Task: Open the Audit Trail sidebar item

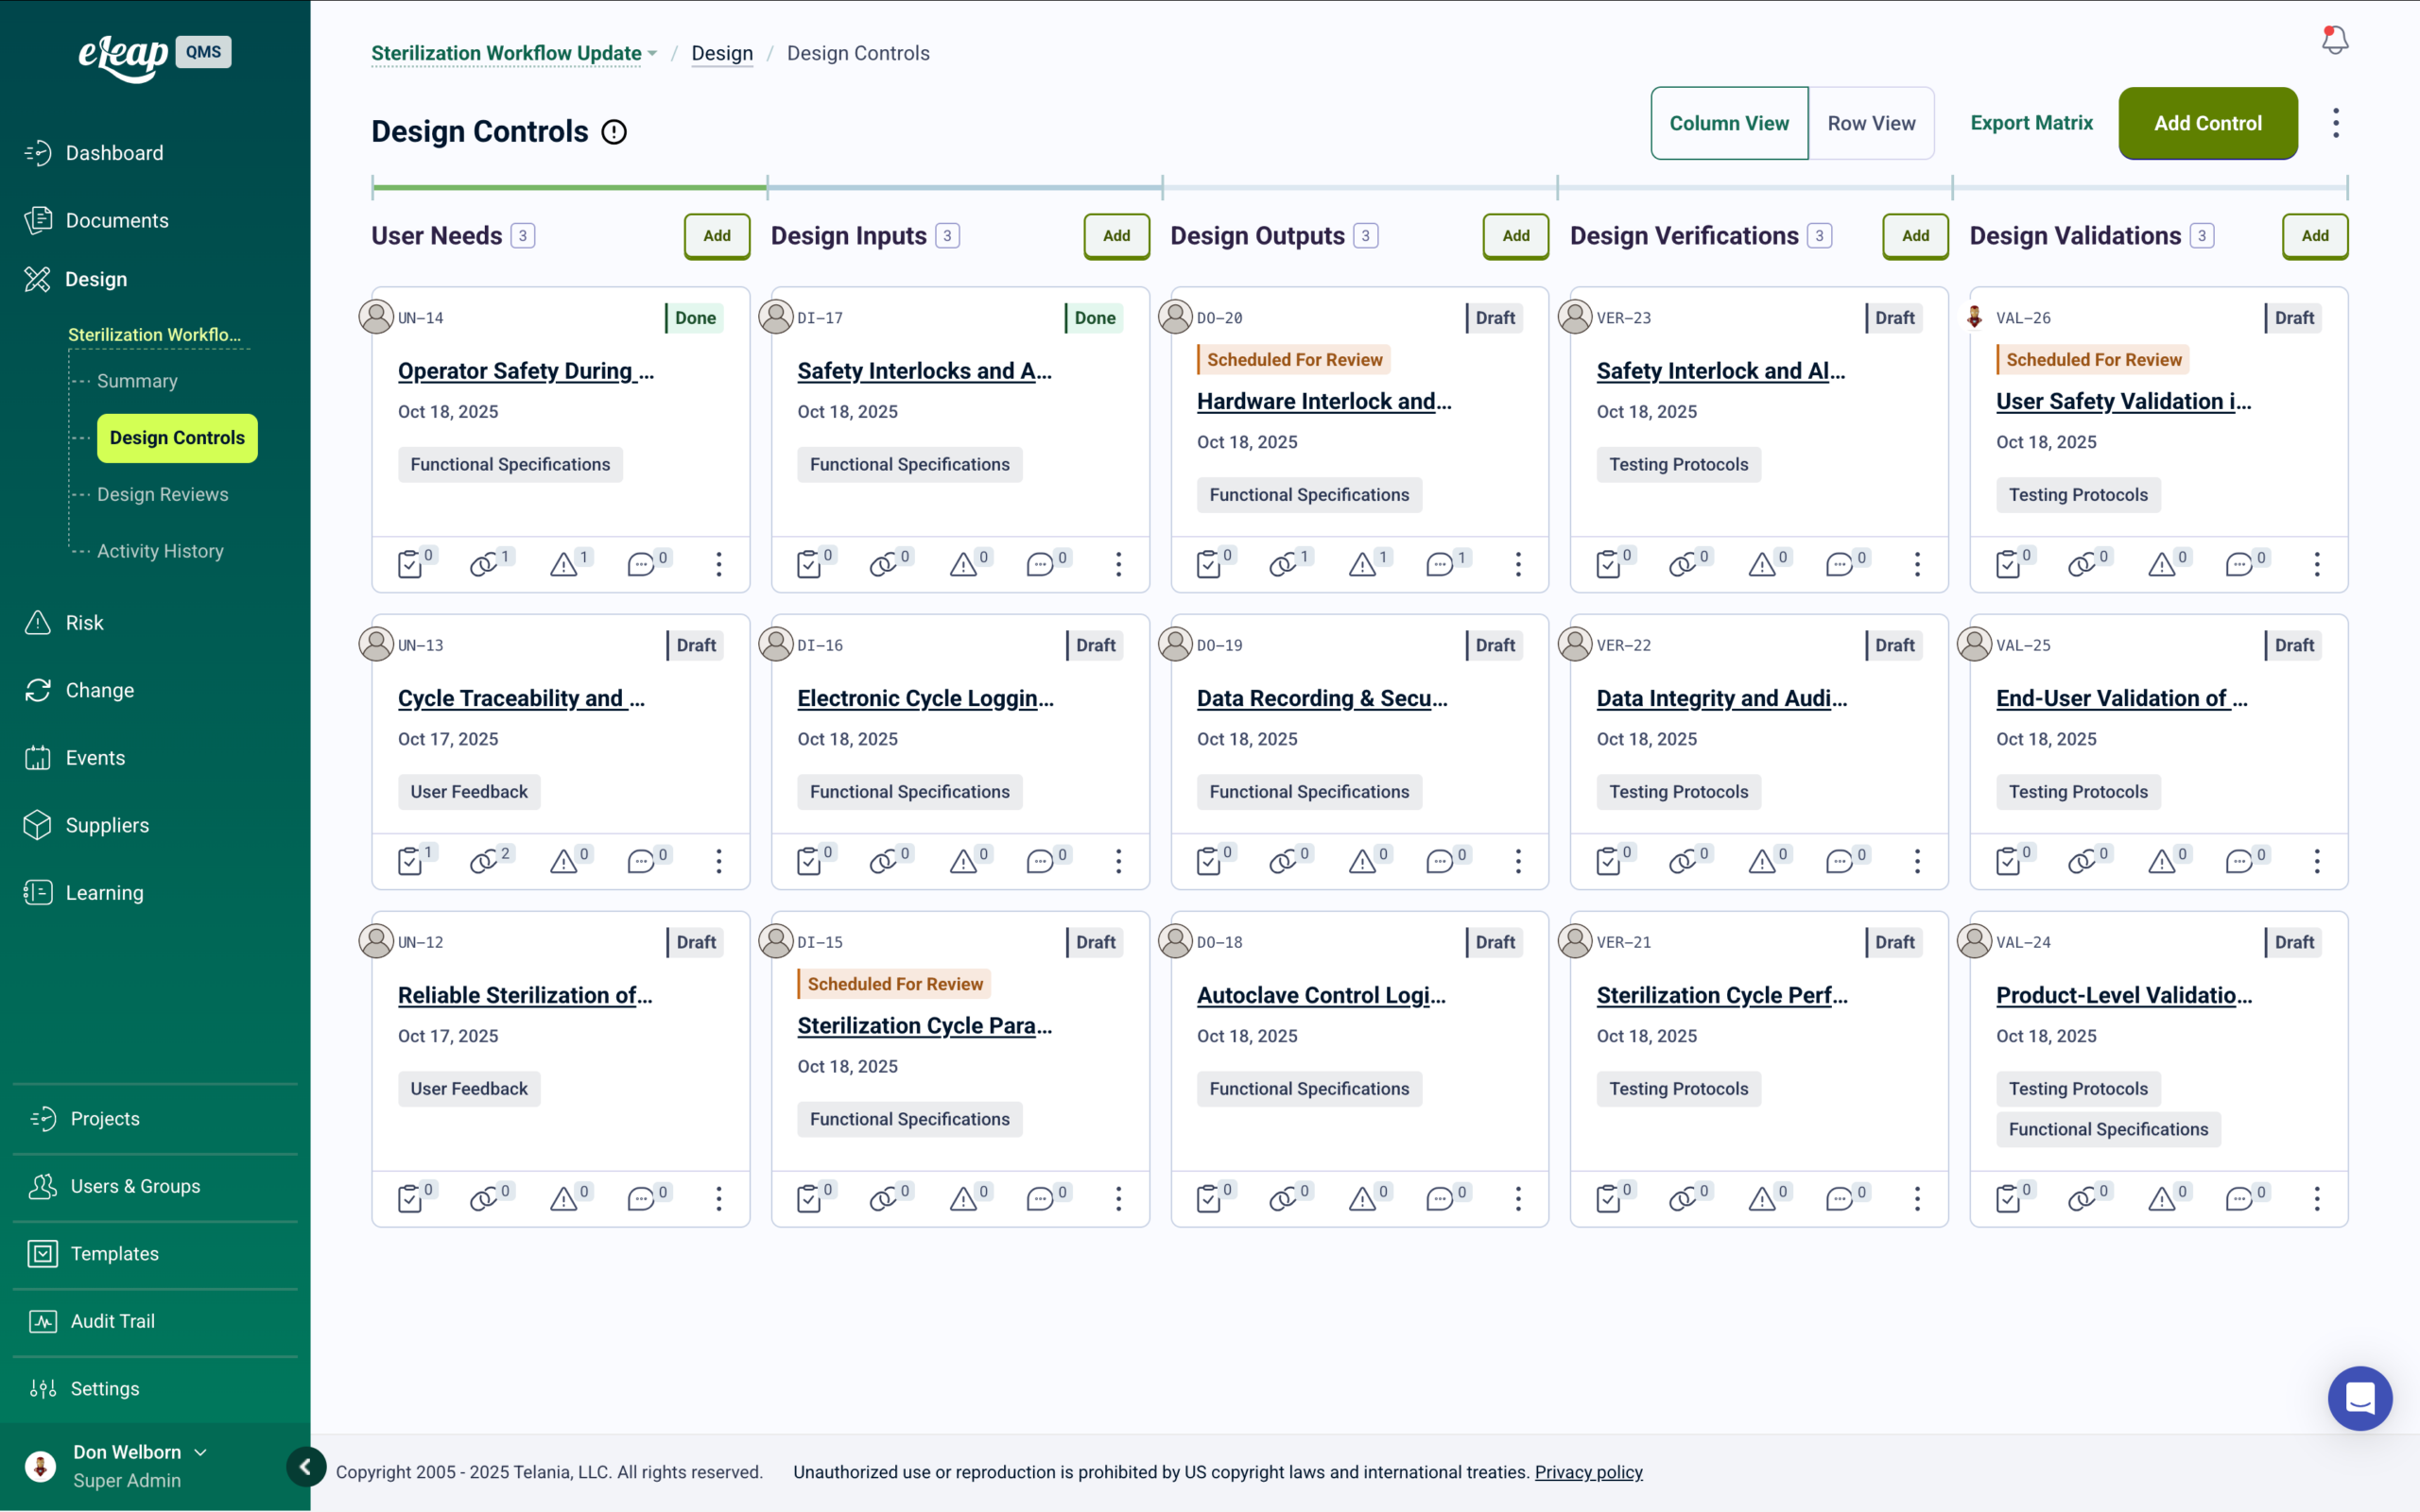Action: [x=112, y=1321]
